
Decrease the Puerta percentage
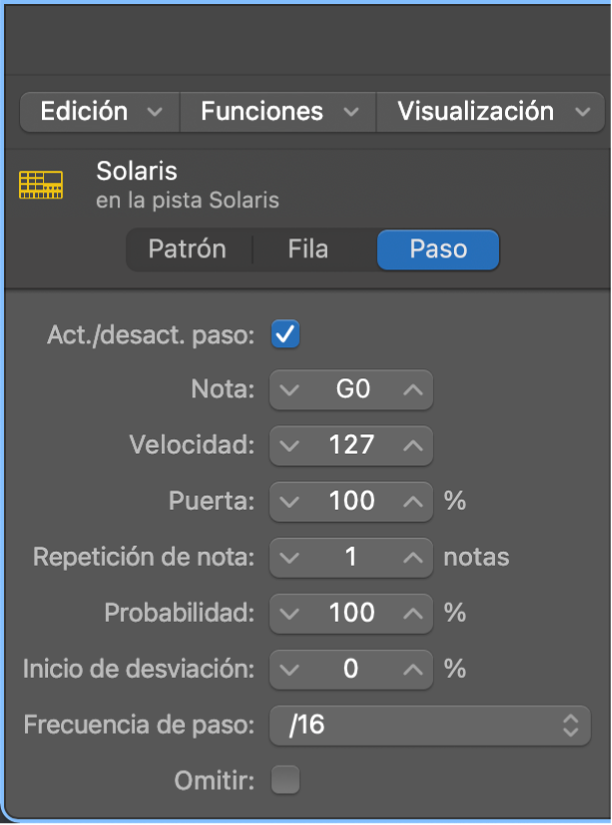[x=289, y=502]
